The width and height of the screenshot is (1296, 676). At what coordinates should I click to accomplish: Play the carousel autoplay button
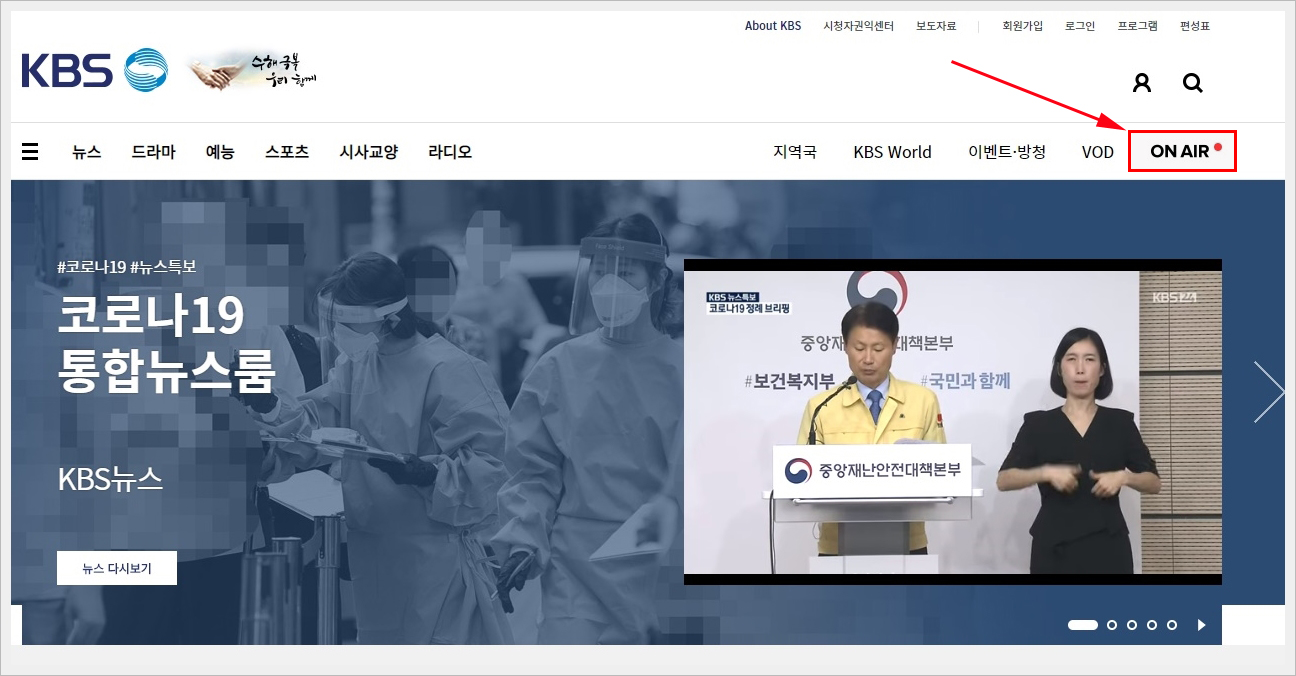coord(1202,625)
